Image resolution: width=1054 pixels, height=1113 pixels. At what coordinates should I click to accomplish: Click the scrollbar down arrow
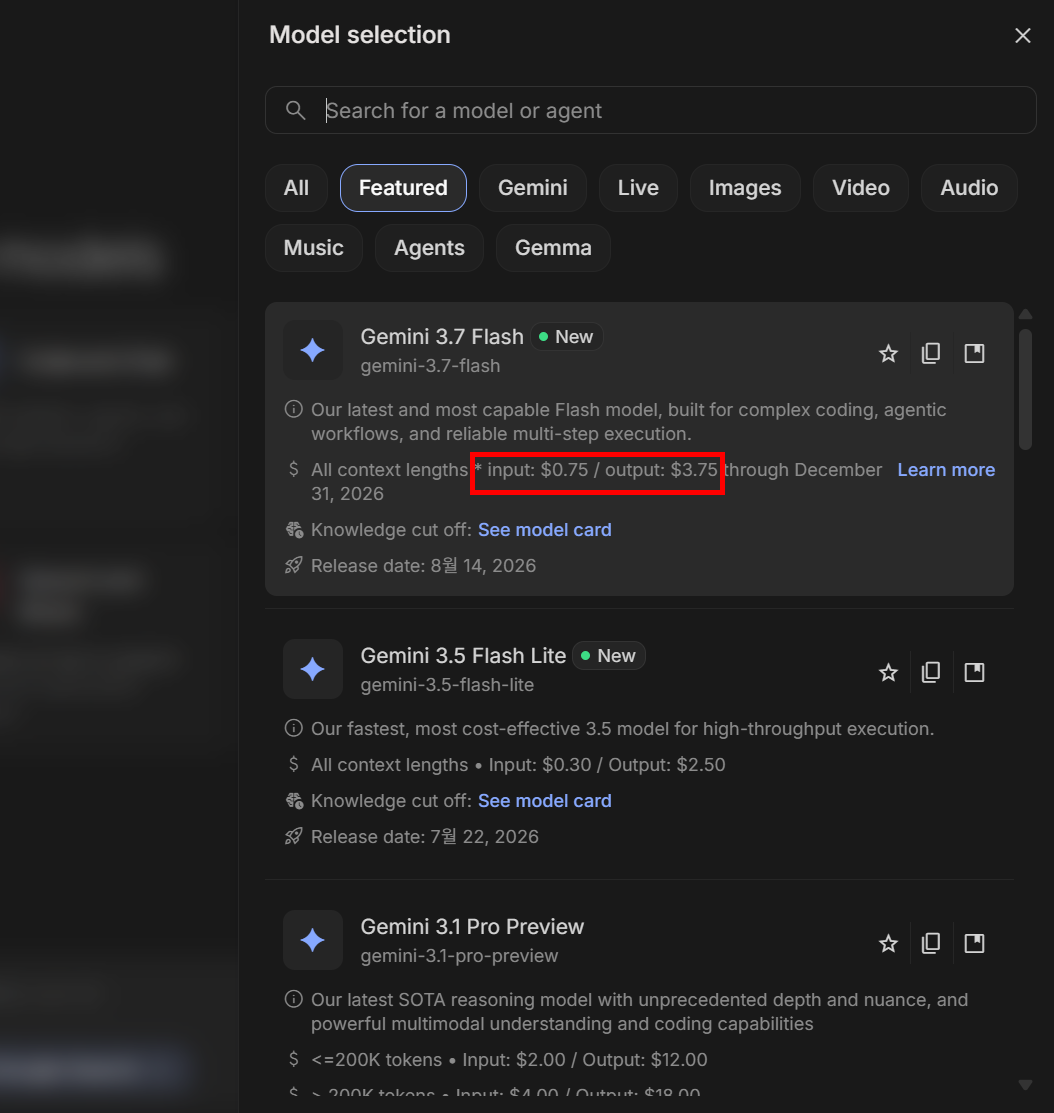(1025, 1085)
